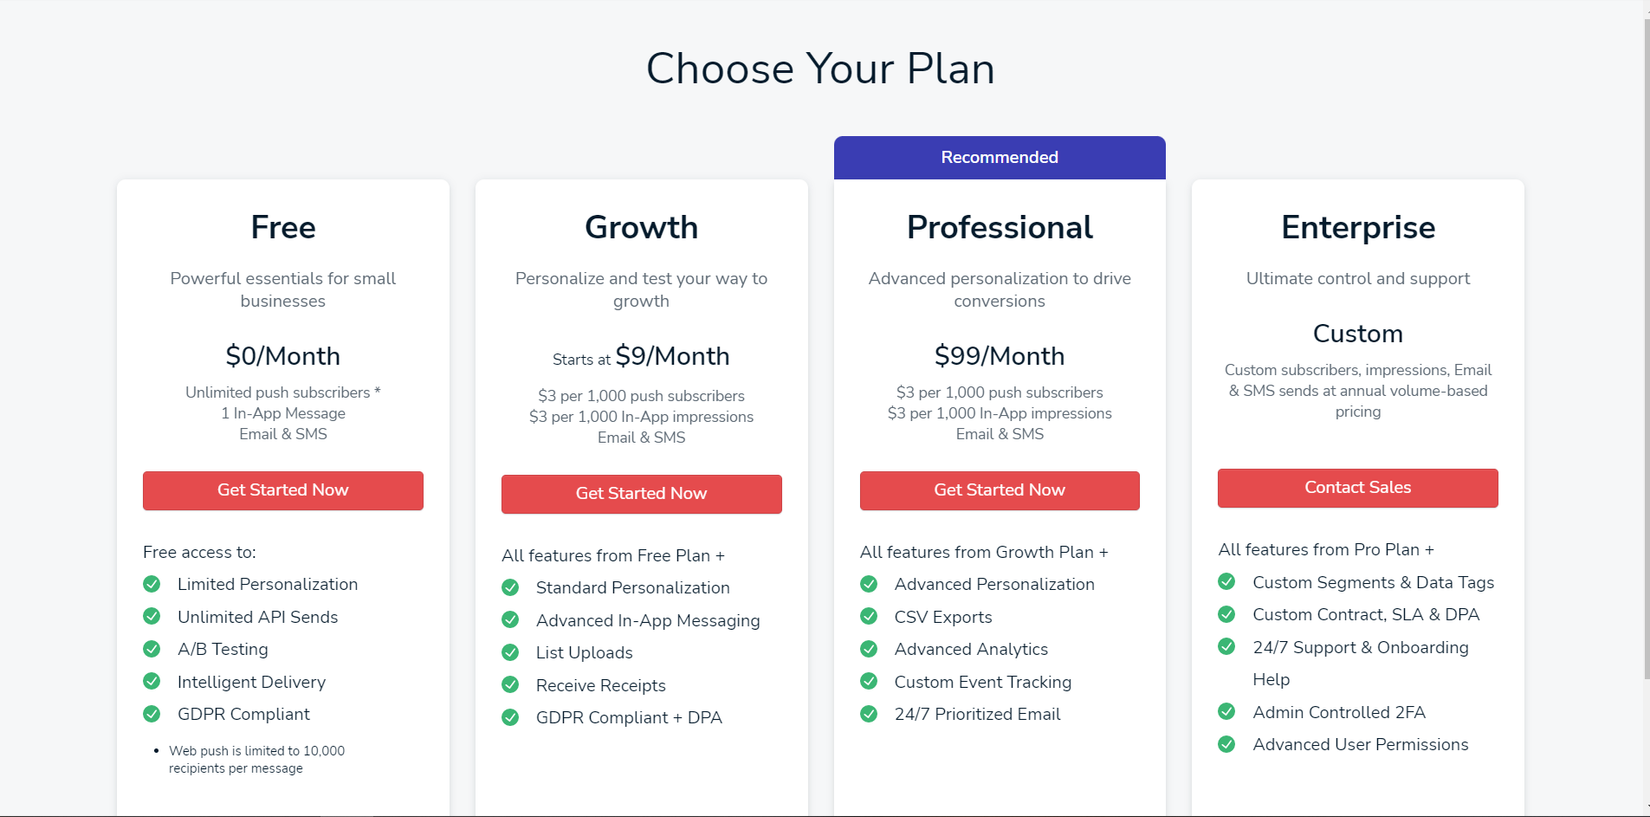Click the checkmark beside GDPR Compliant + DPA

coord(510,718)
